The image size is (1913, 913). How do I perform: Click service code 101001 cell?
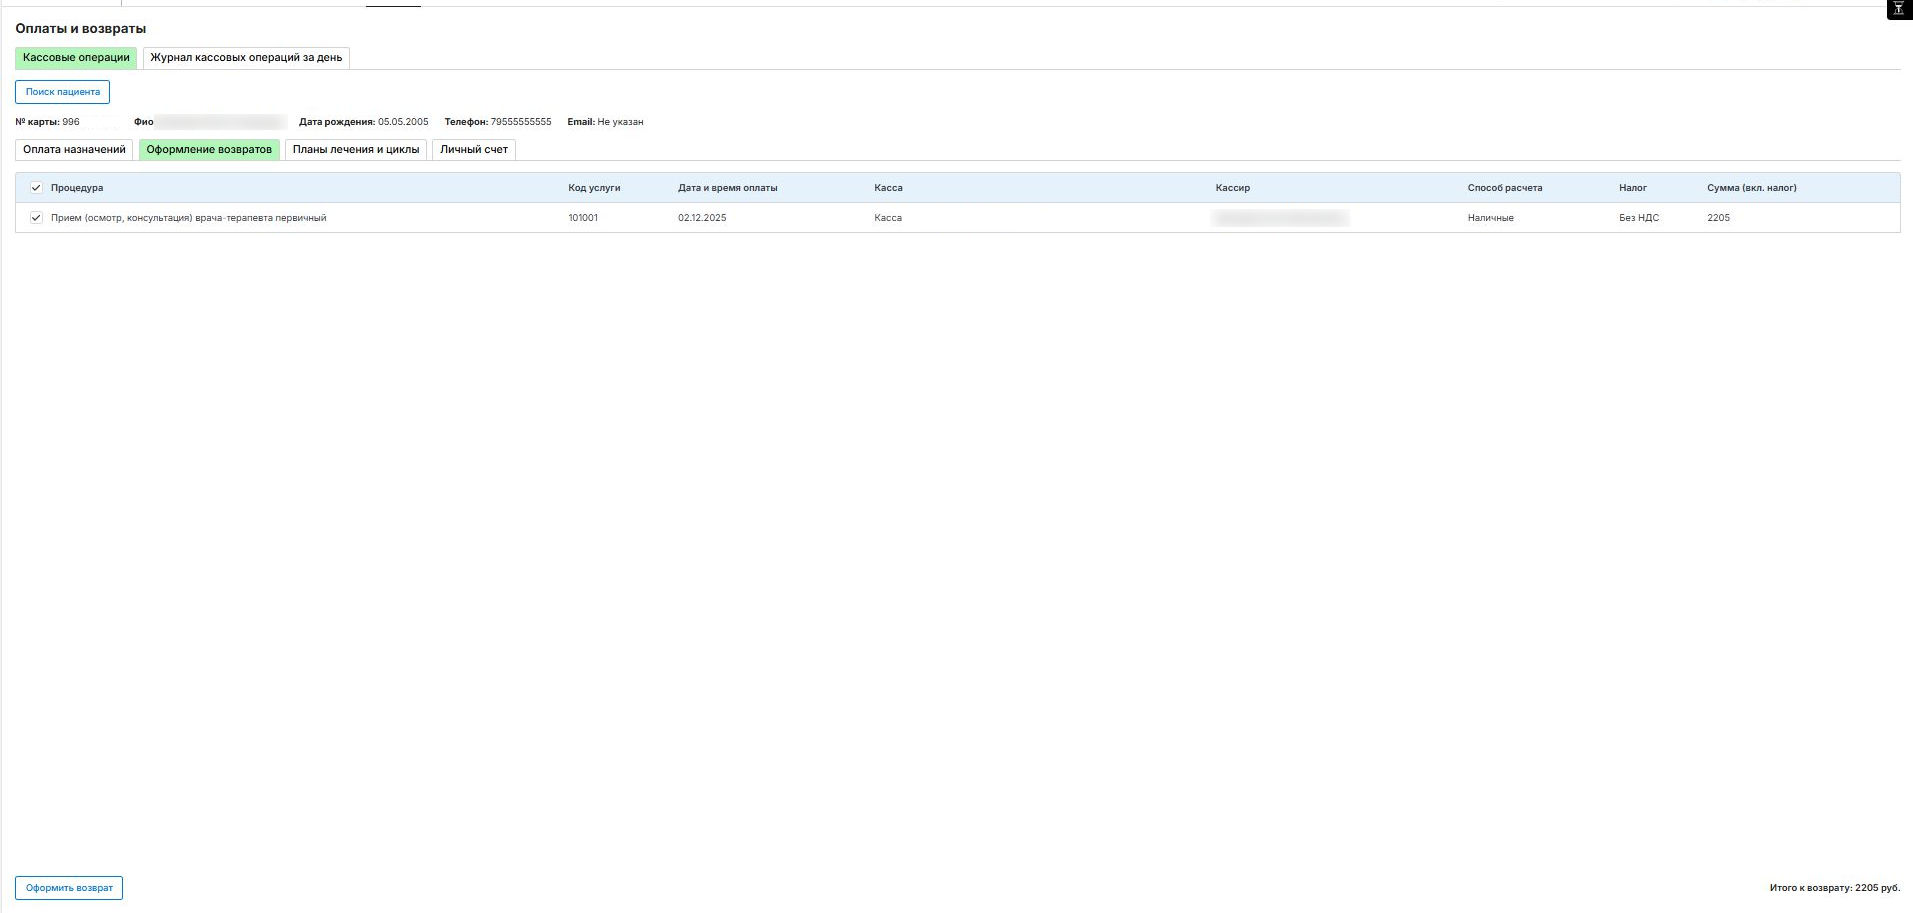(583, 218)
